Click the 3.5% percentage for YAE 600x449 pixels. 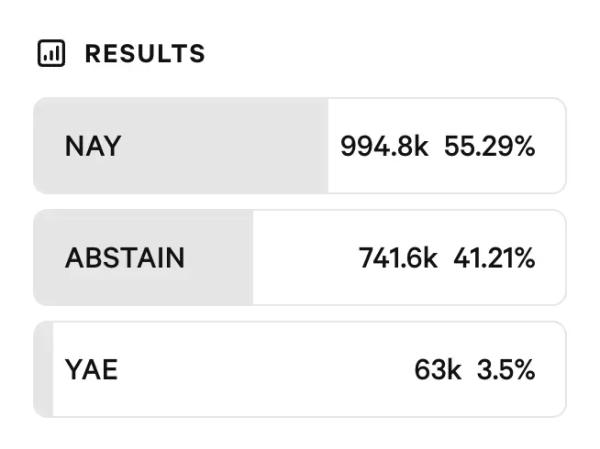(506, 370)
